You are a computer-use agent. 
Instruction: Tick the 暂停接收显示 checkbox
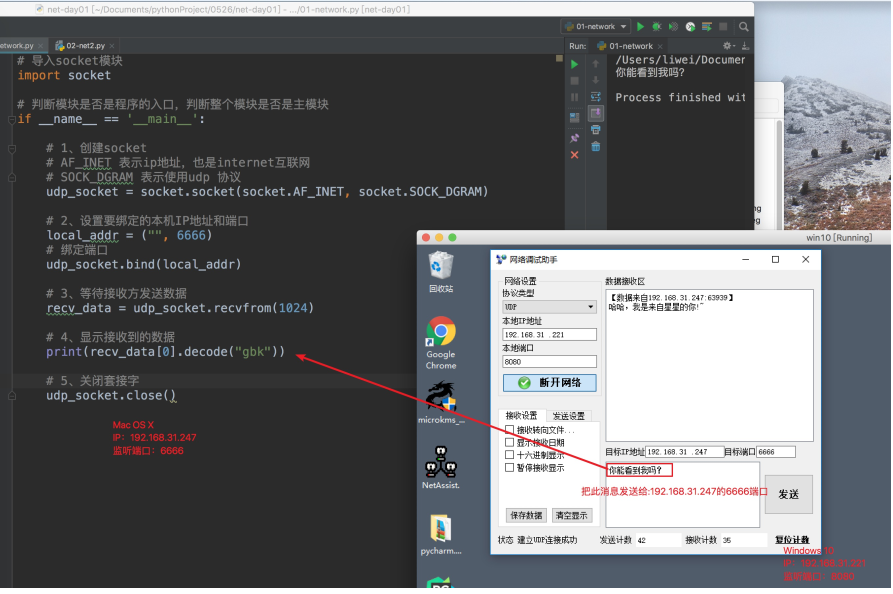point(510,467)
